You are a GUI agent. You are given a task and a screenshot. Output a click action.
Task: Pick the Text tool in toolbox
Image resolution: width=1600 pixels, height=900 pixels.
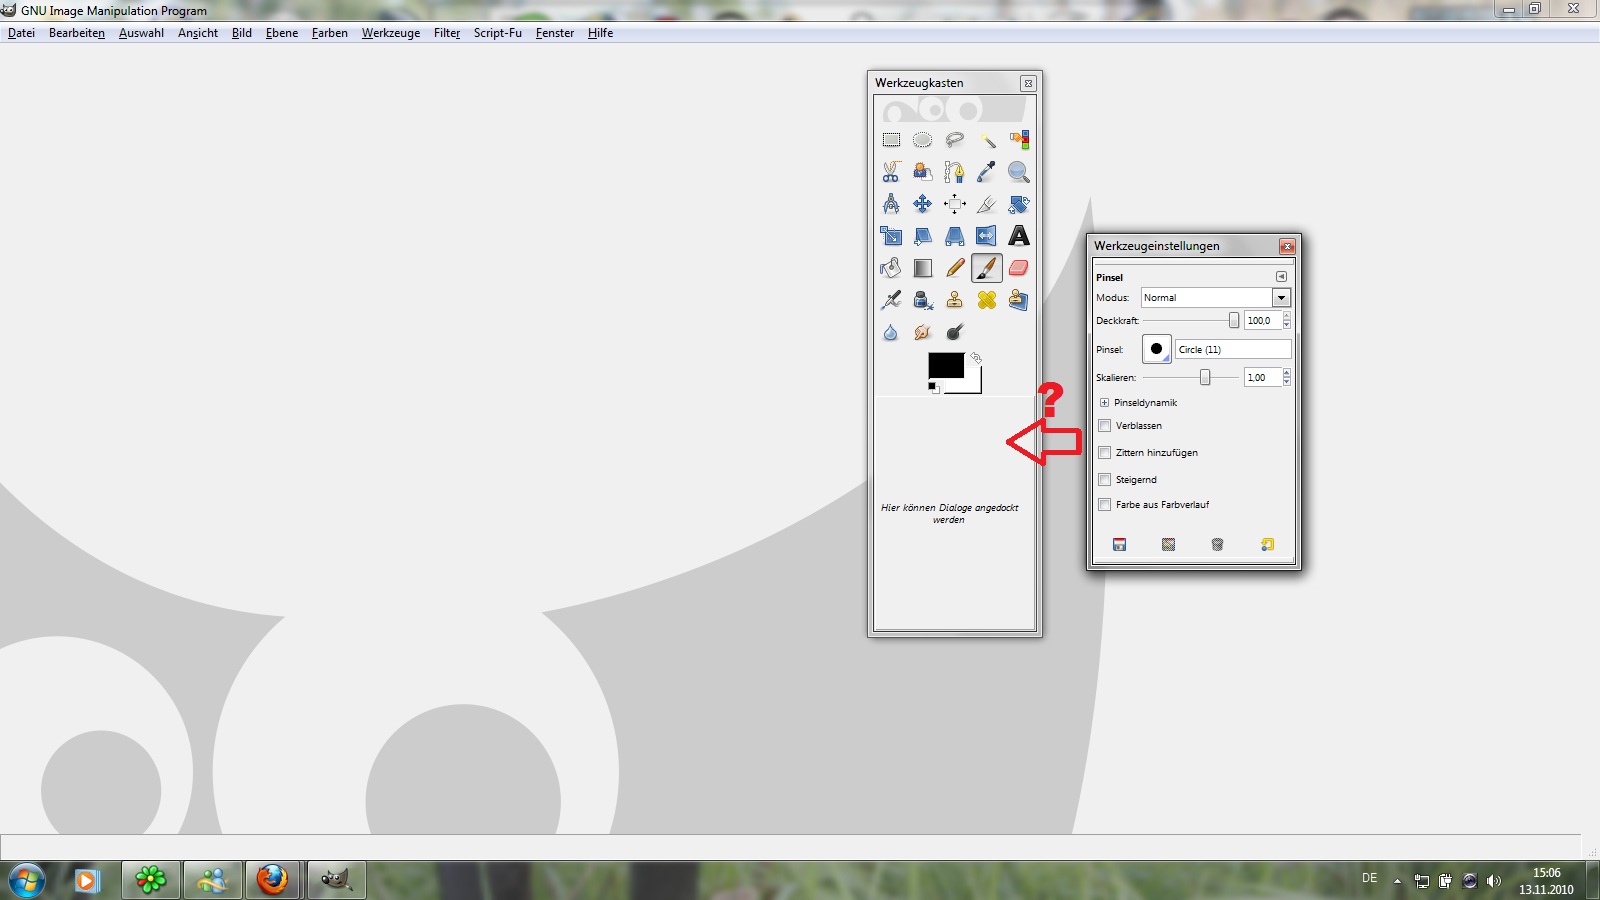click(1018, 236)
